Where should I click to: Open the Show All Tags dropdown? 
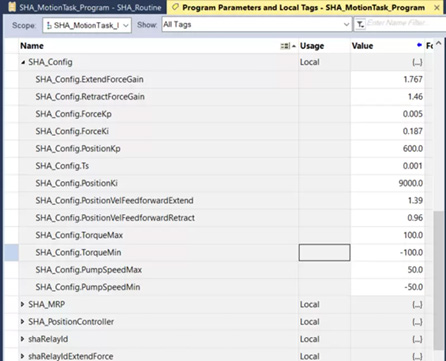click(x=346, y=24)
